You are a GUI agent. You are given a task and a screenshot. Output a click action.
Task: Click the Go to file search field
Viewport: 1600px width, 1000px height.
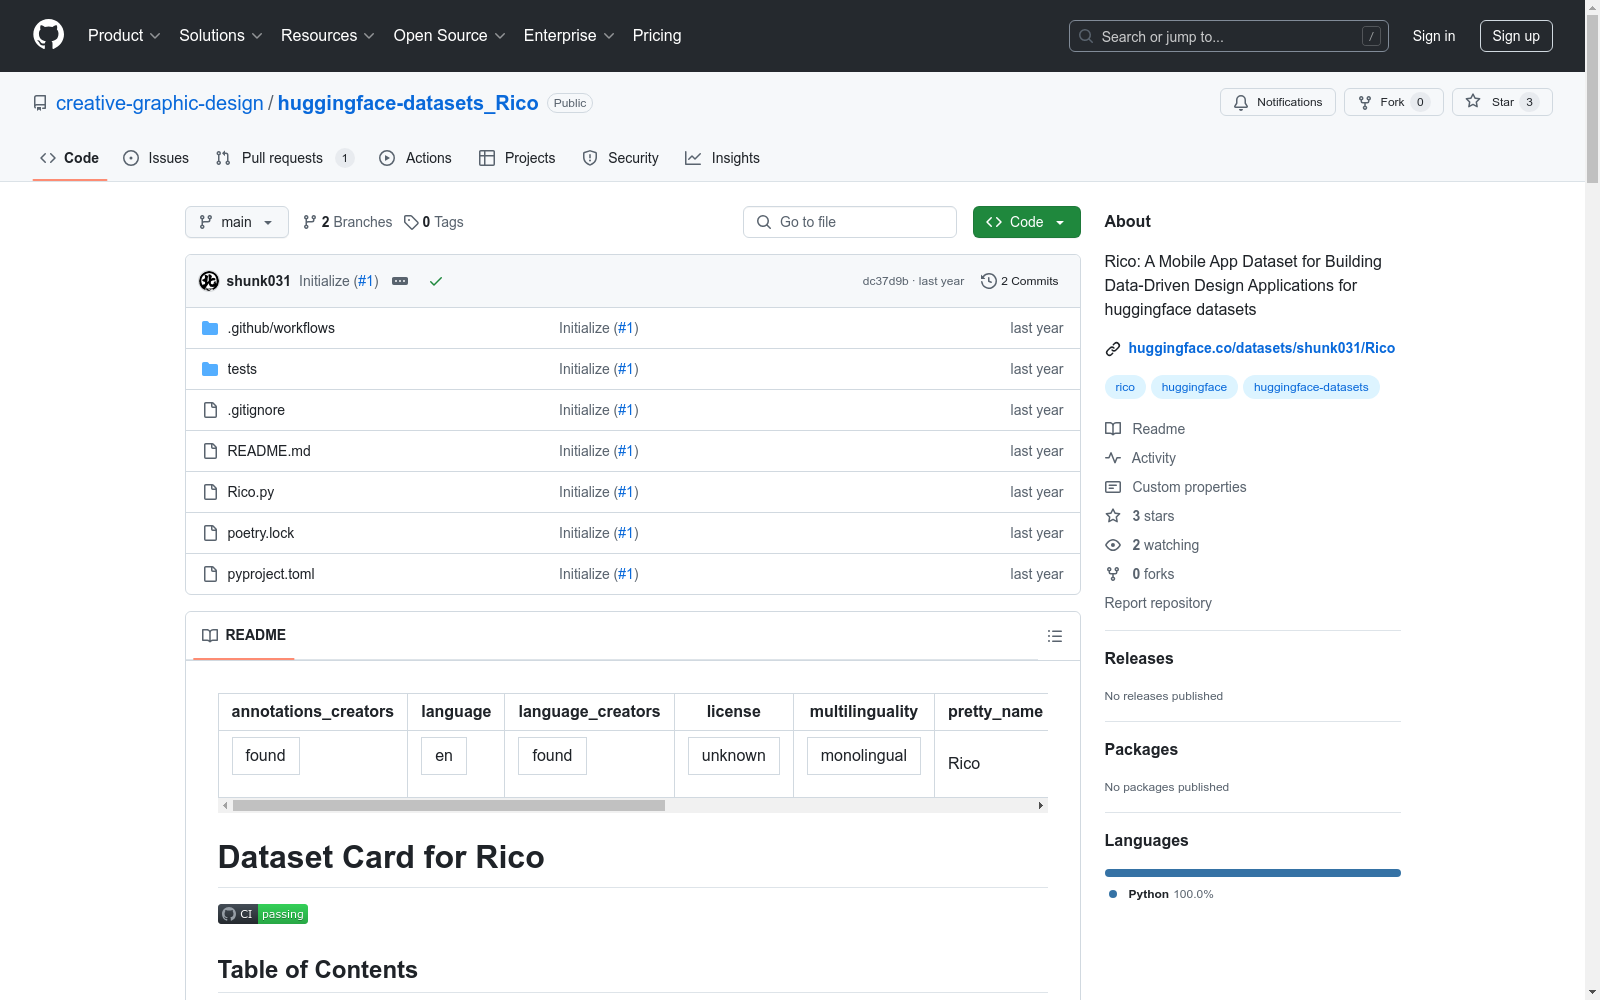[x=850, y=222]
